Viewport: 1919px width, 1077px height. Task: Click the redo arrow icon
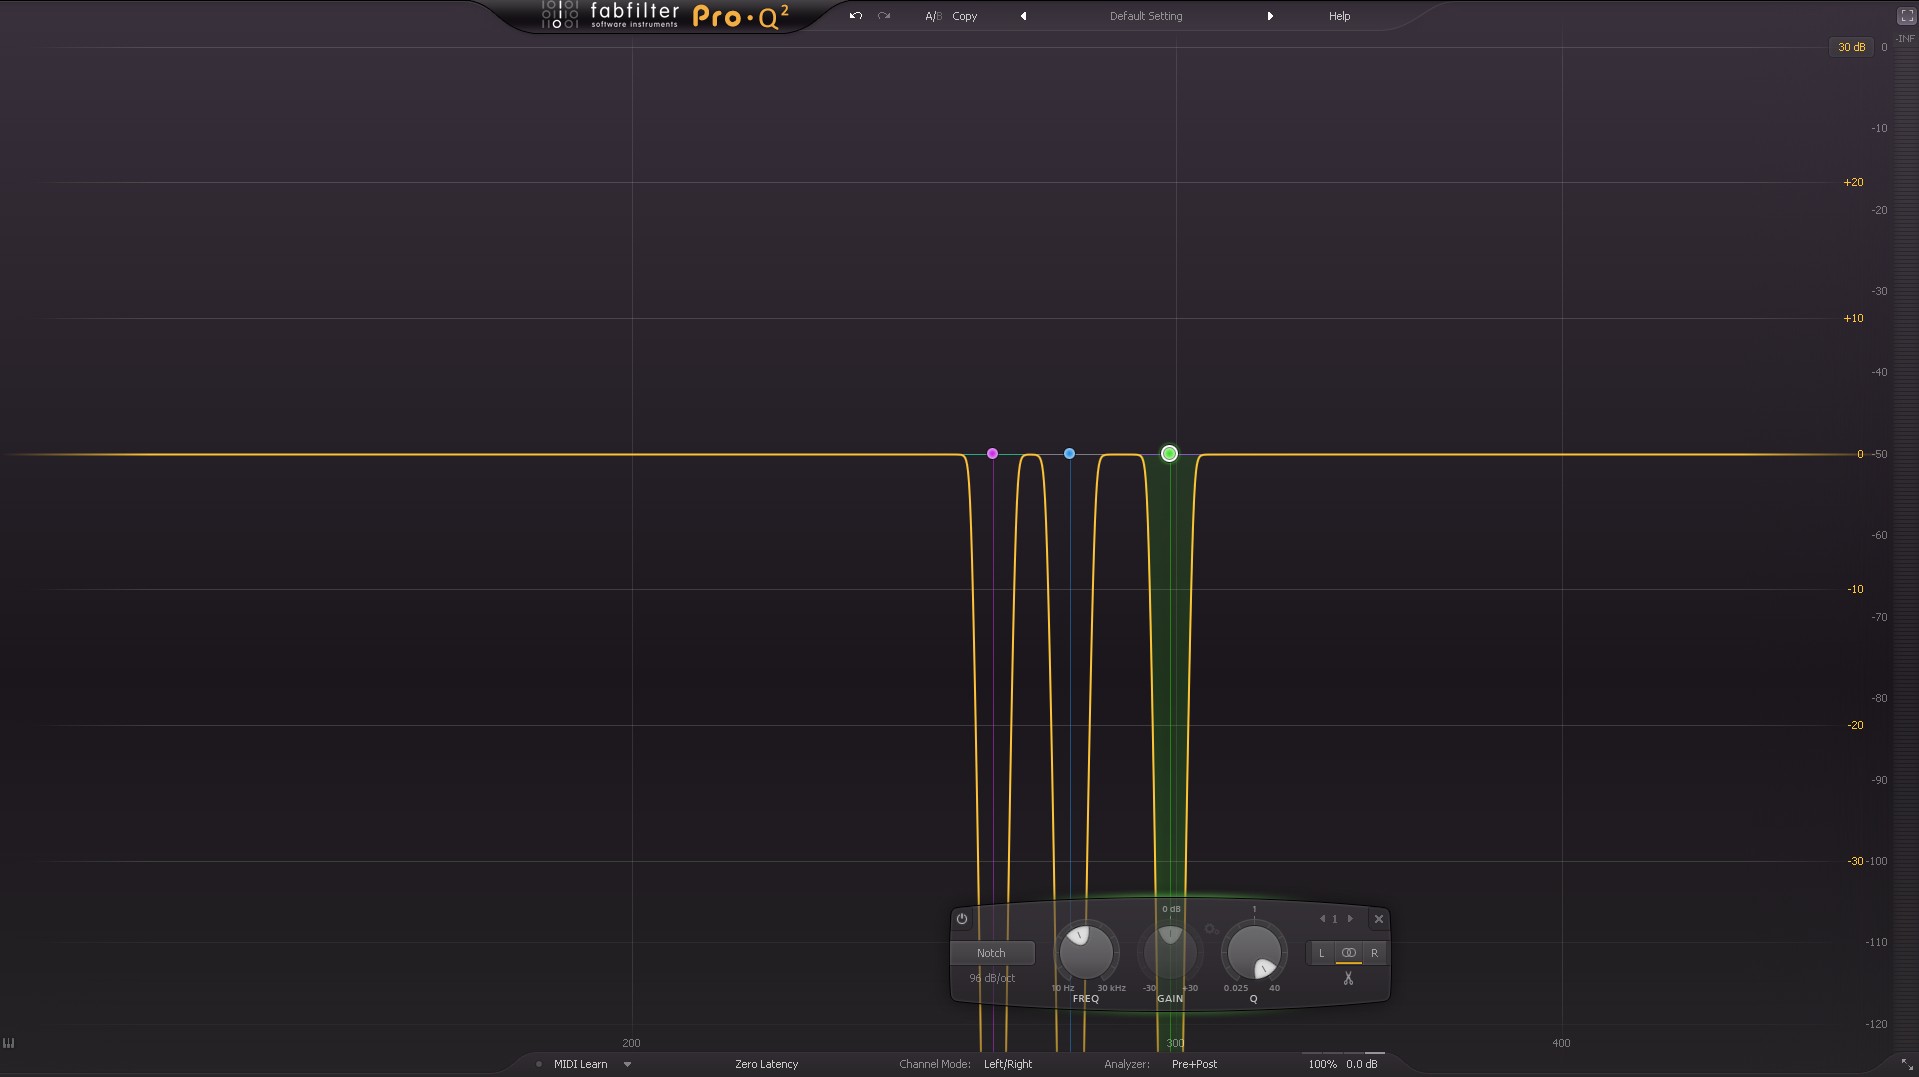pos(884,16)
